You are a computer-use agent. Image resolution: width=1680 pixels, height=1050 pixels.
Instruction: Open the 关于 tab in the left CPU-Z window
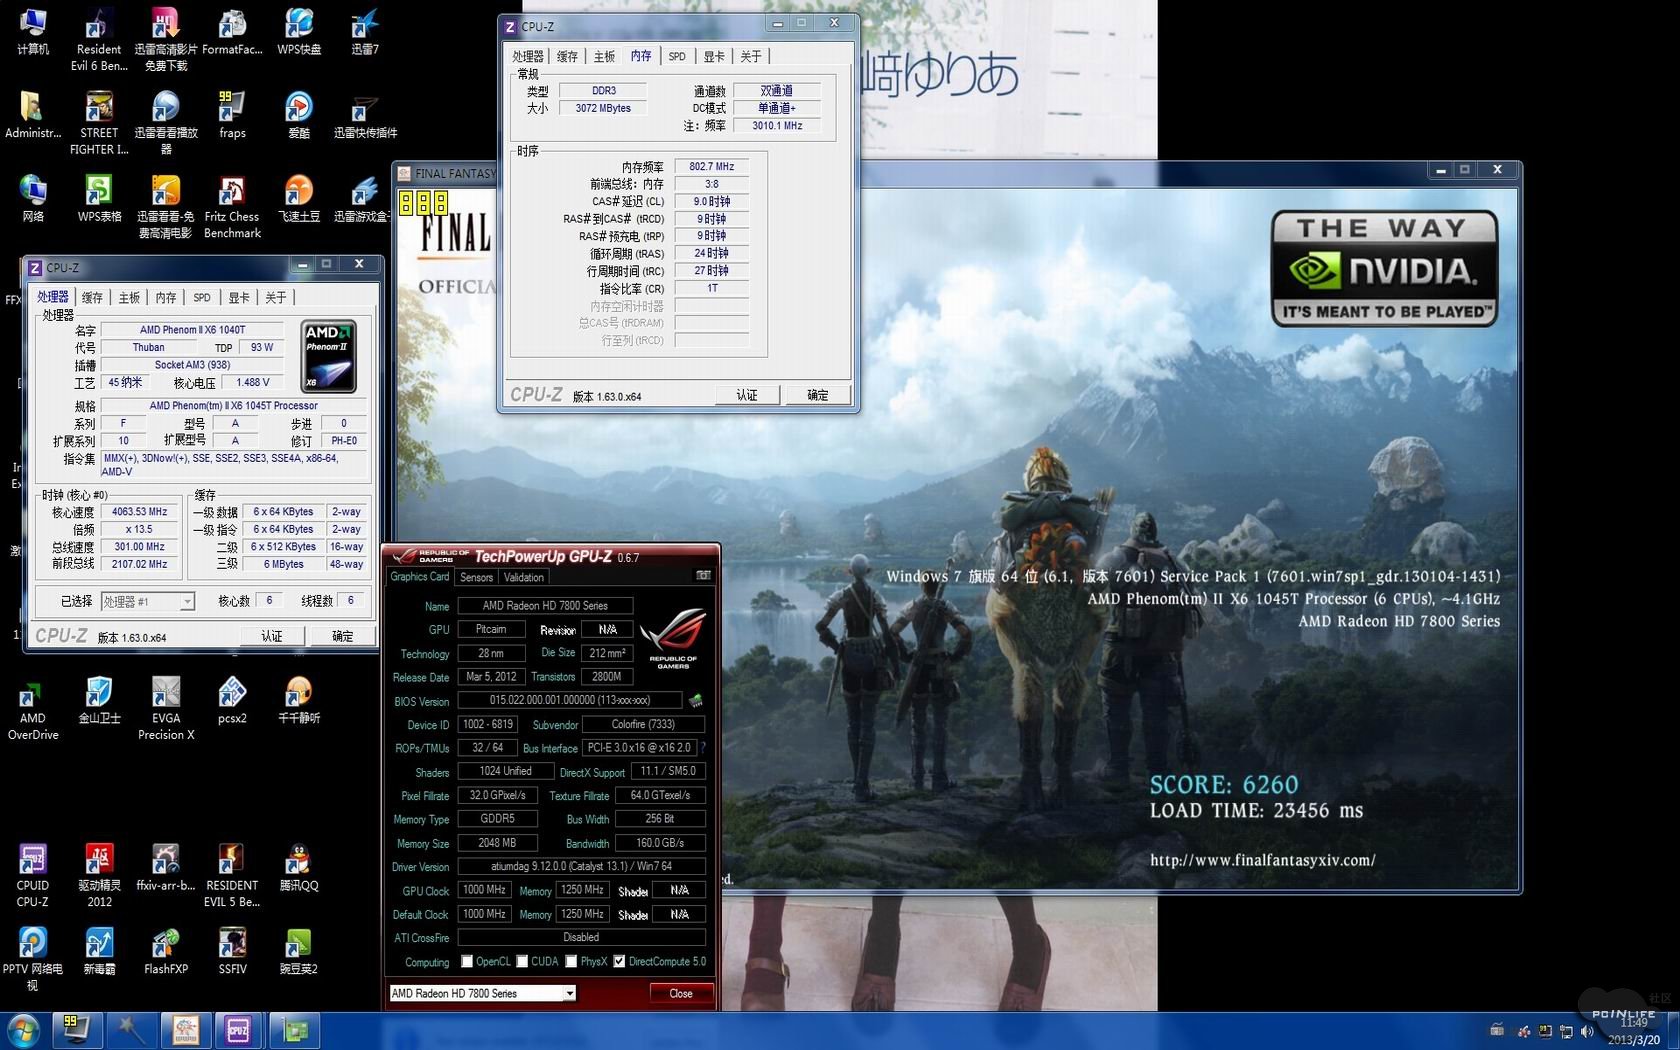click(x=276, y=297)
